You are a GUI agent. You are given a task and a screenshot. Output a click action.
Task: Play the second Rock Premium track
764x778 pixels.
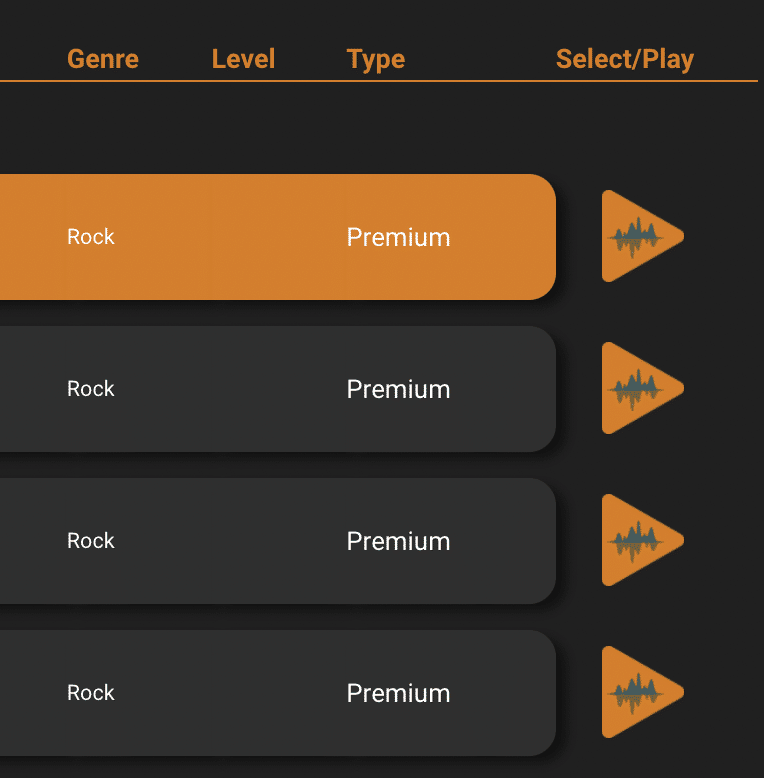coord(642,388)
